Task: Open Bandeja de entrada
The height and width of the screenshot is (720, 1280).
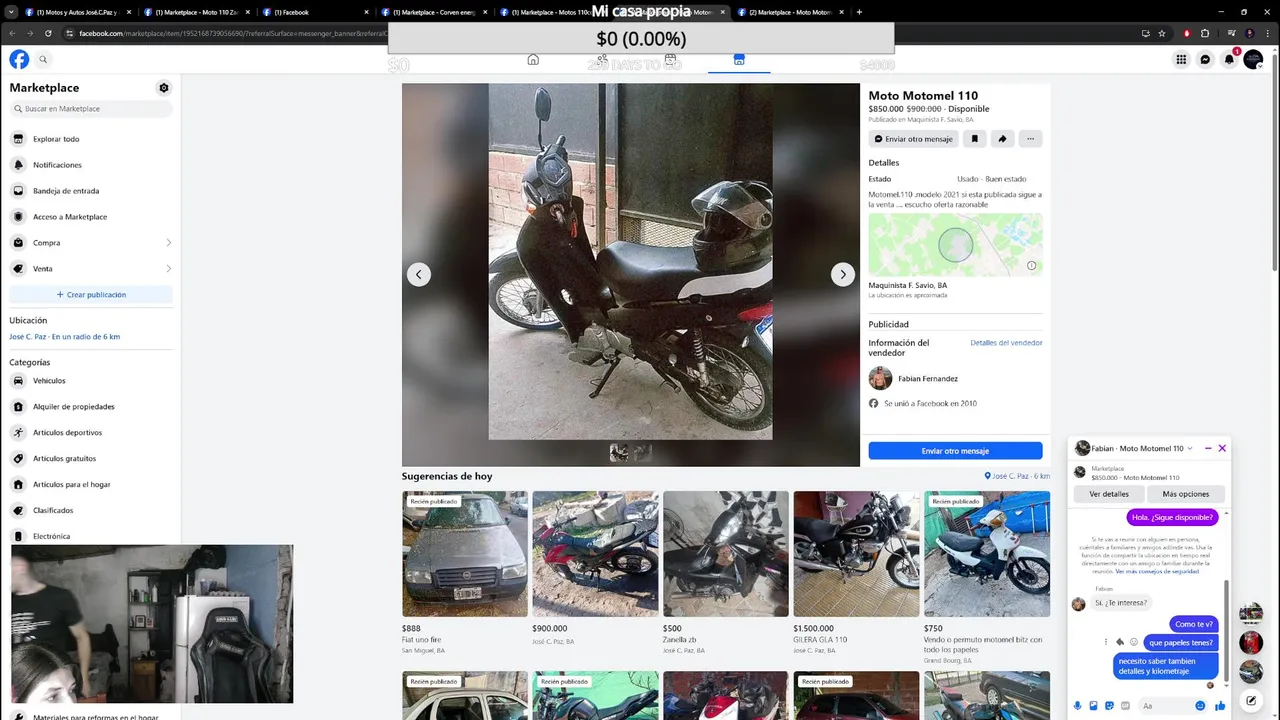Action: click(x=90, y=191)
